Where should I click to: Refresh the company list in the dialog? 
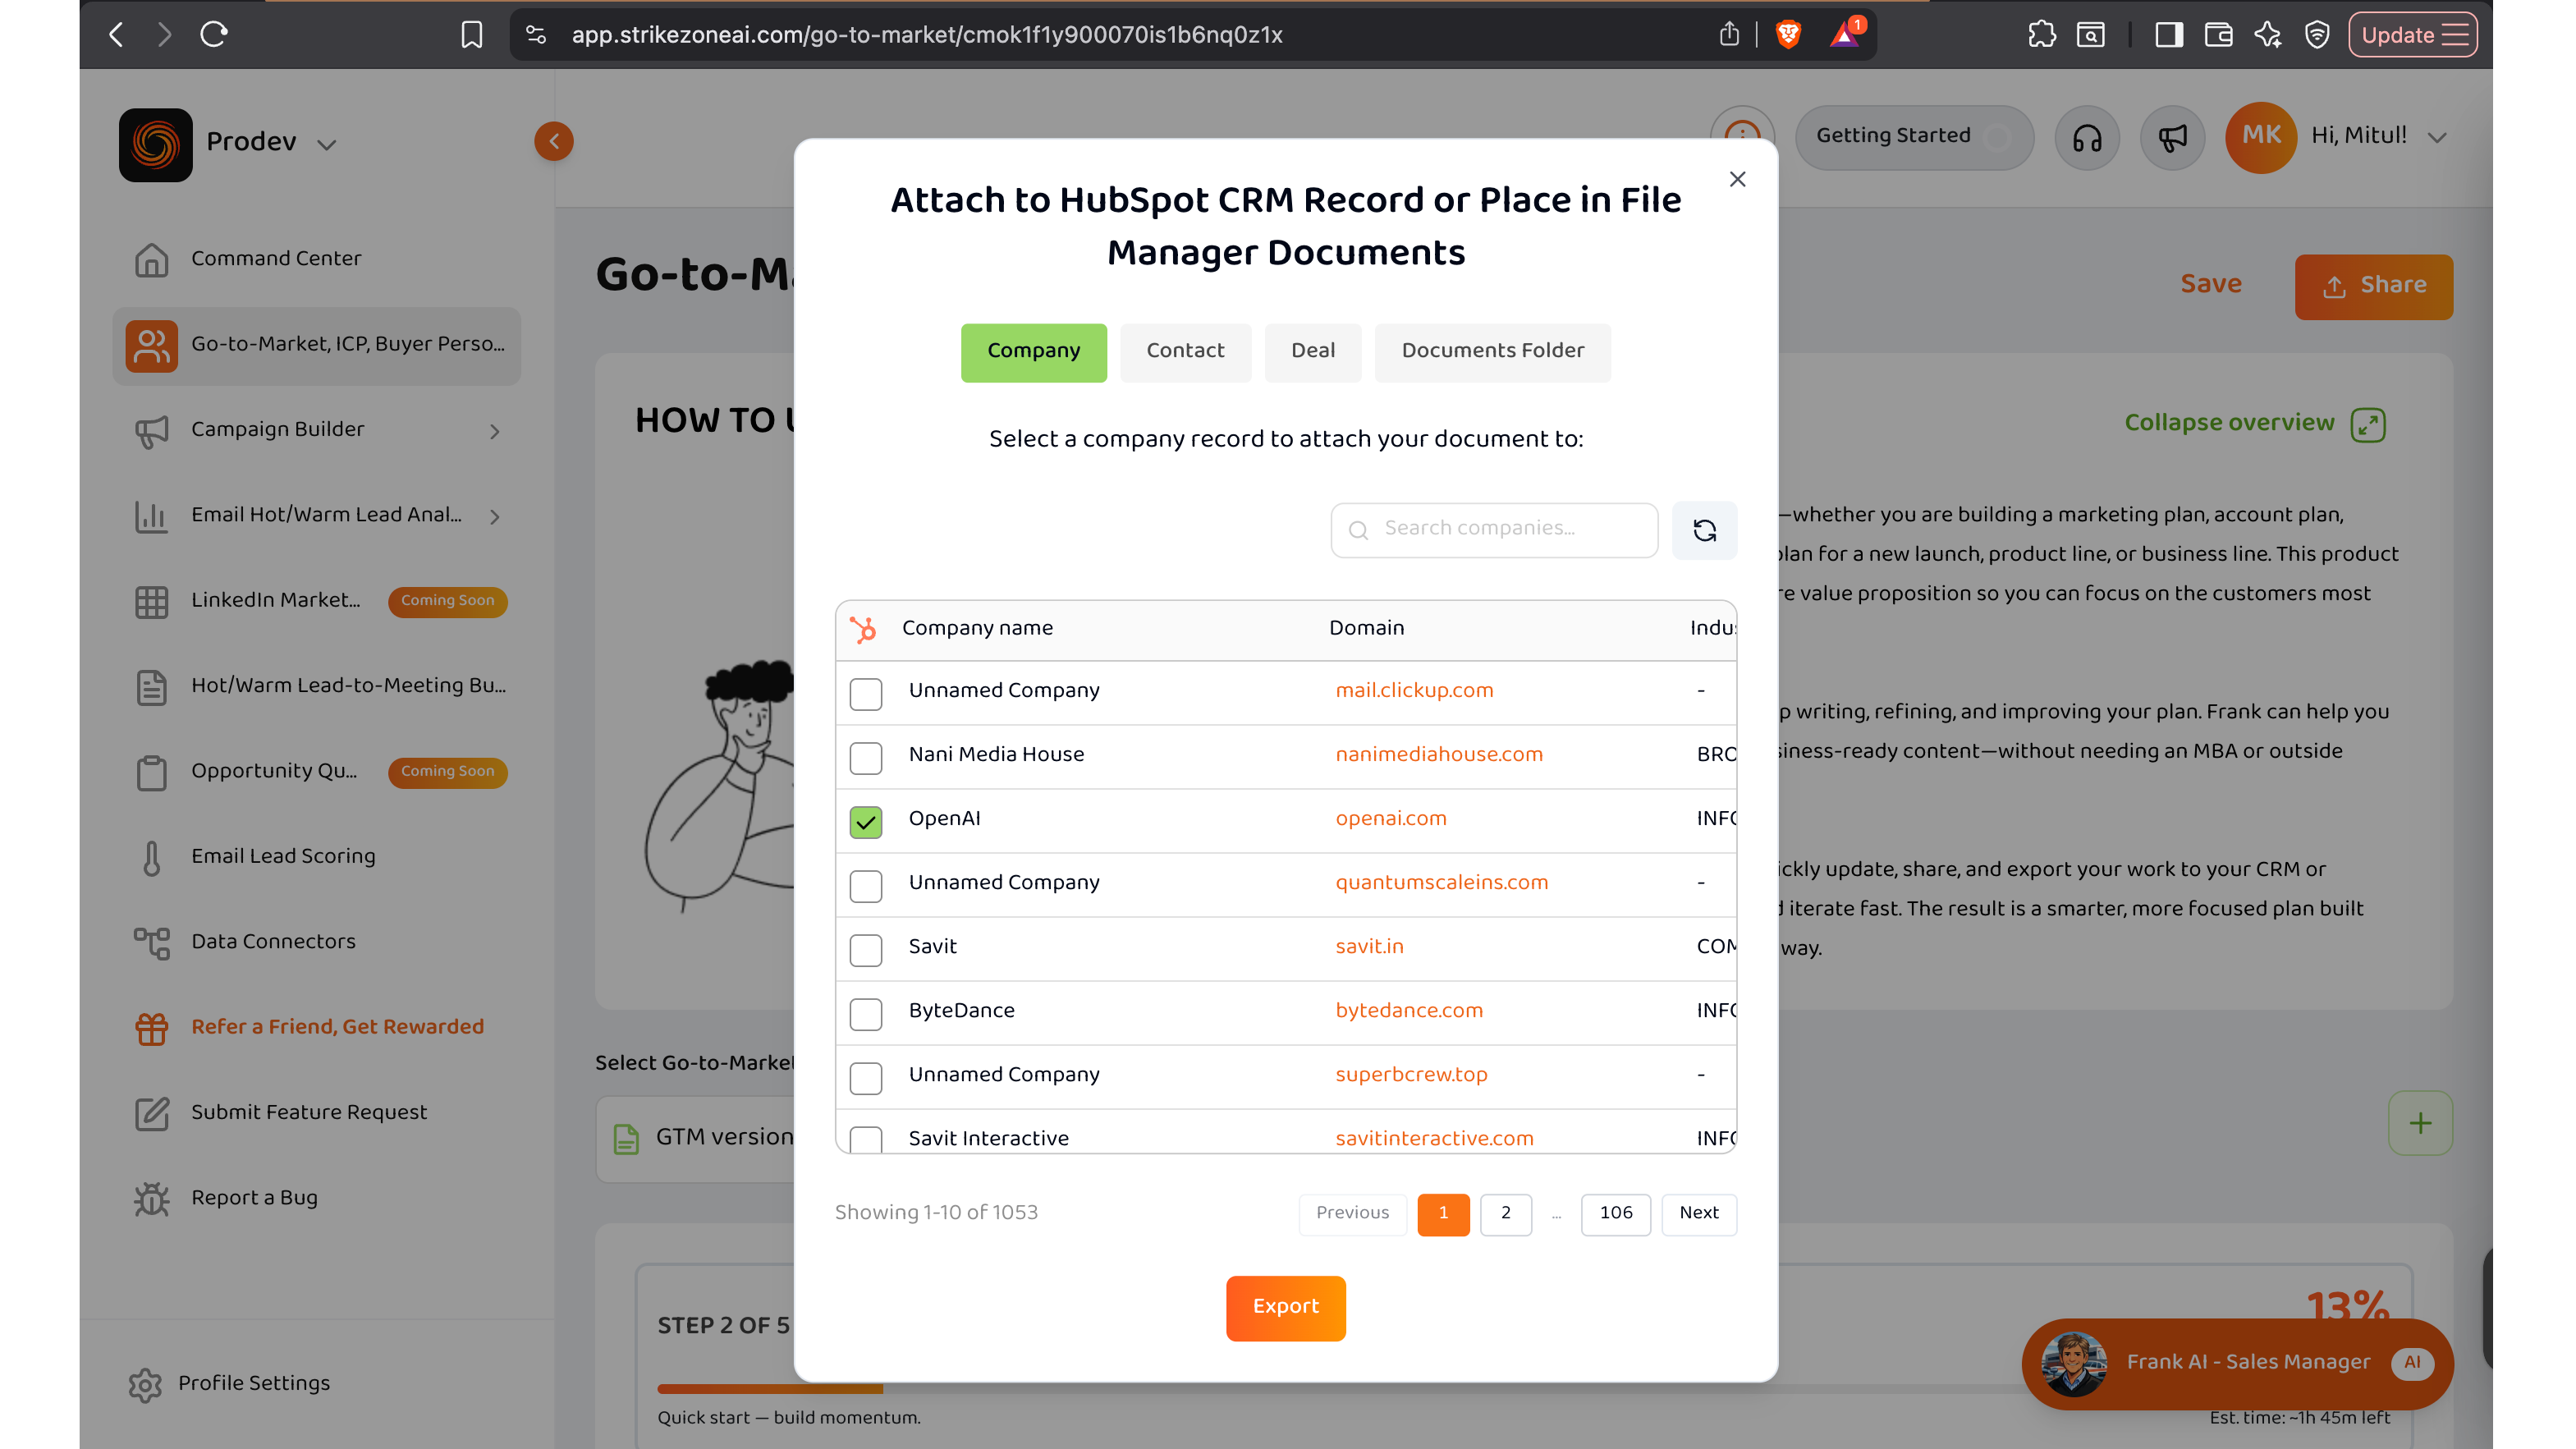click(x=1705, y=530)
